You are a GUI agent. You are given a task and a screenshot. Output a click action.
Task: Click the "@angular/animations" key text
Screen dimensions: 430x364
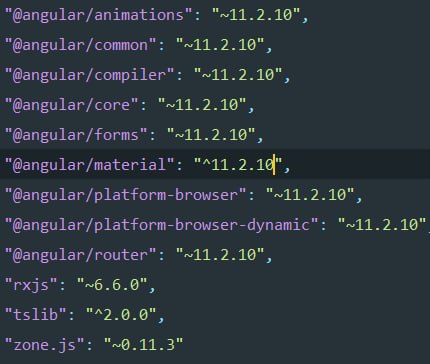point(98,15)
